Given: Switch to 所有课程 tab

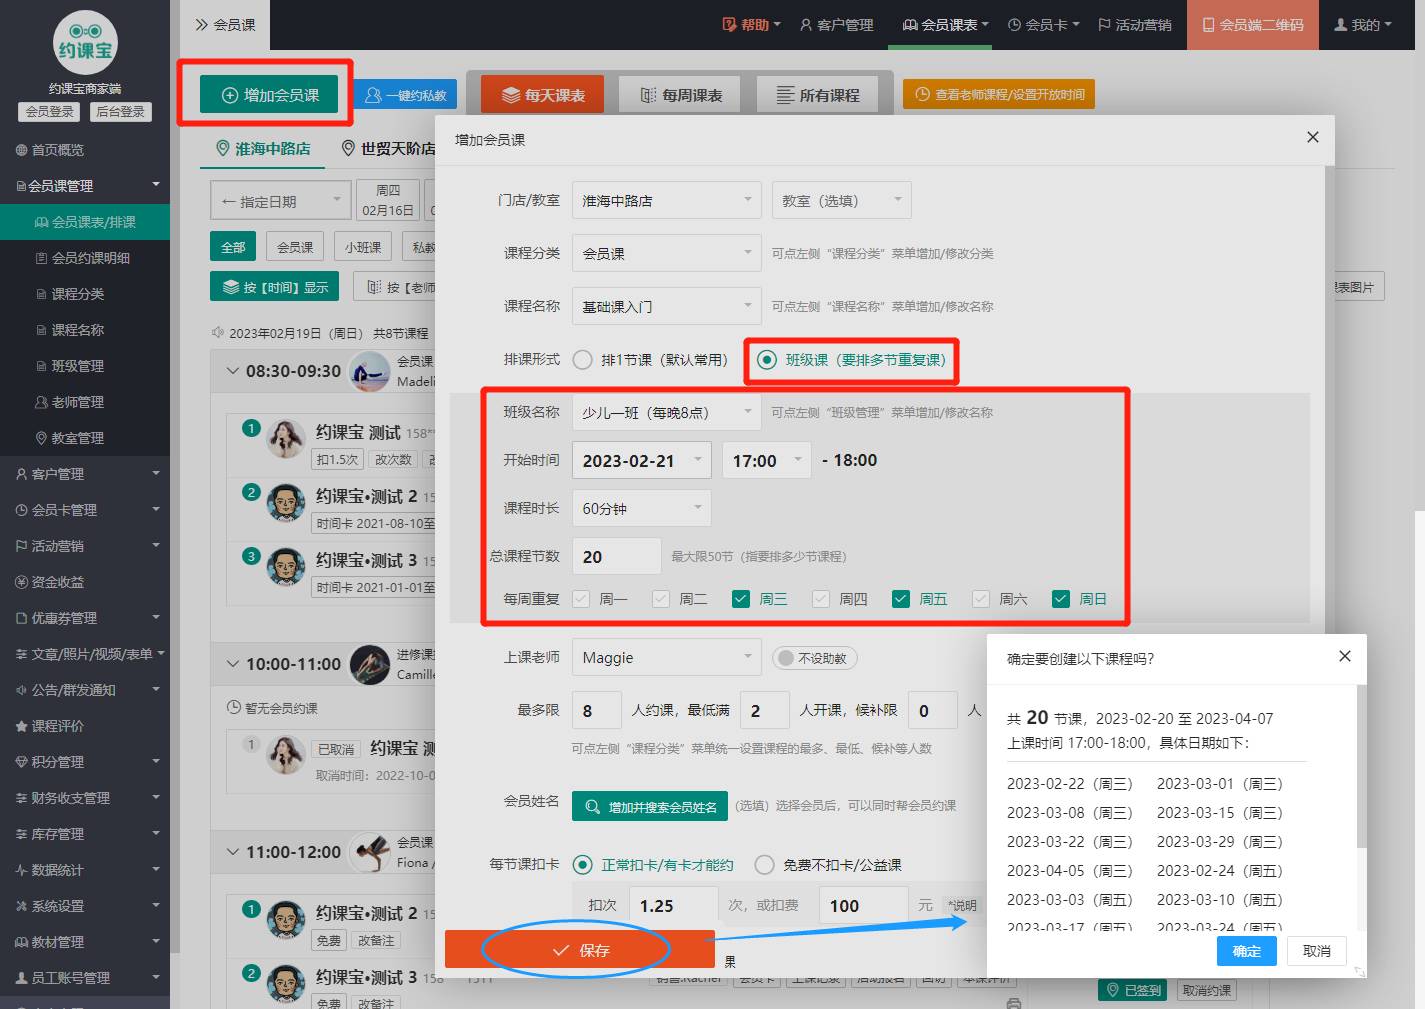Looking at the screenshot, I should point(818,95).
